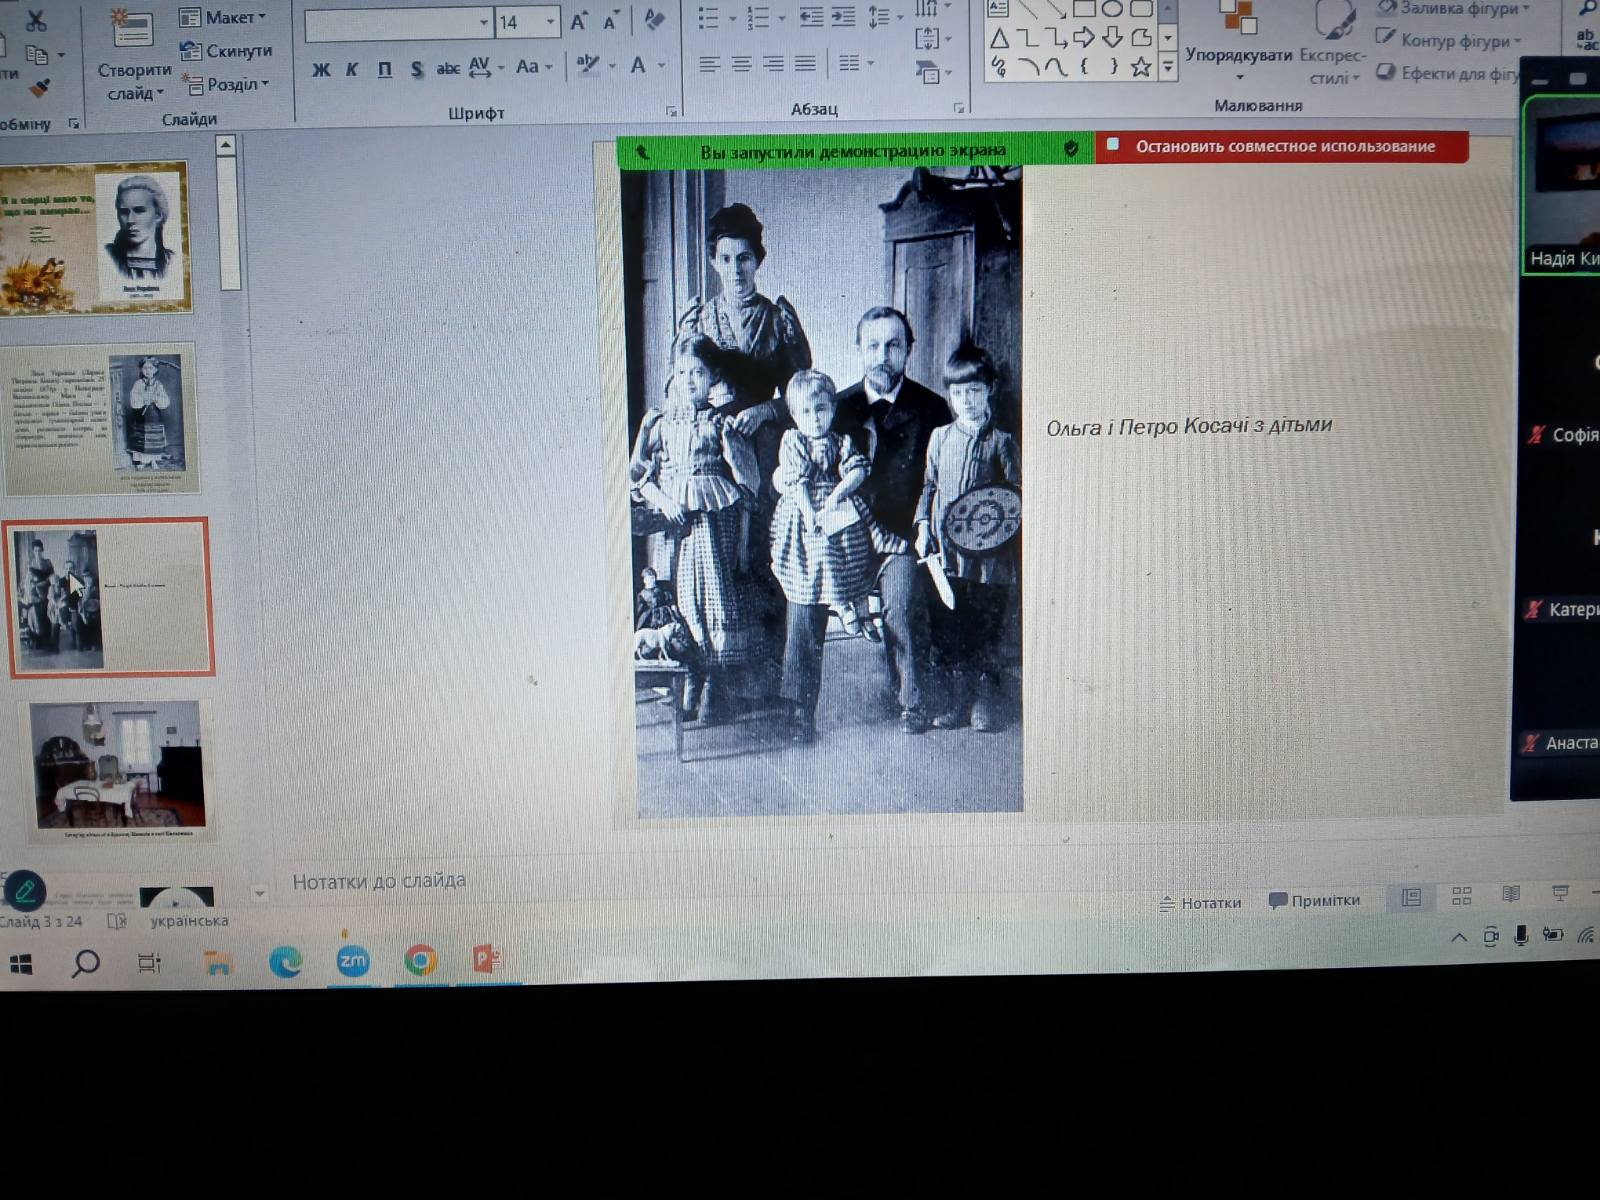Toggle the Нотатки notes pane
The height and width of the screenshot is (1200, 1600).
point(1200,903)
